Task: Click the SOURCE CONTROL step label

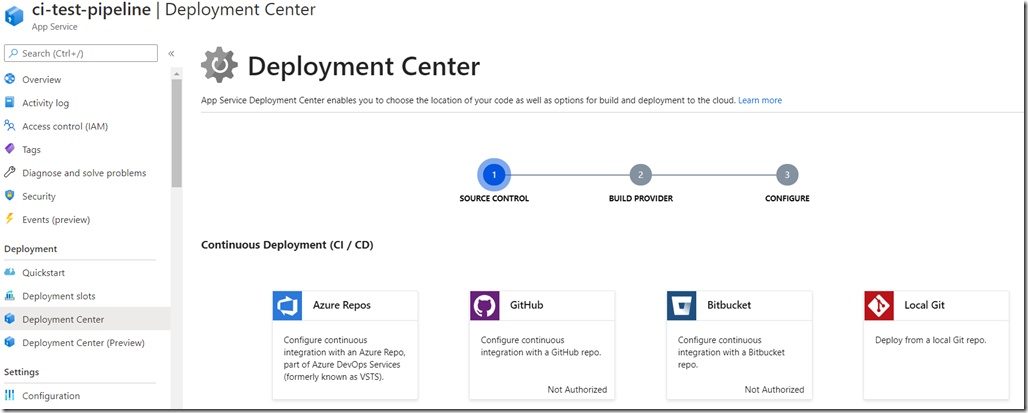Action: [x=494, y=198]
